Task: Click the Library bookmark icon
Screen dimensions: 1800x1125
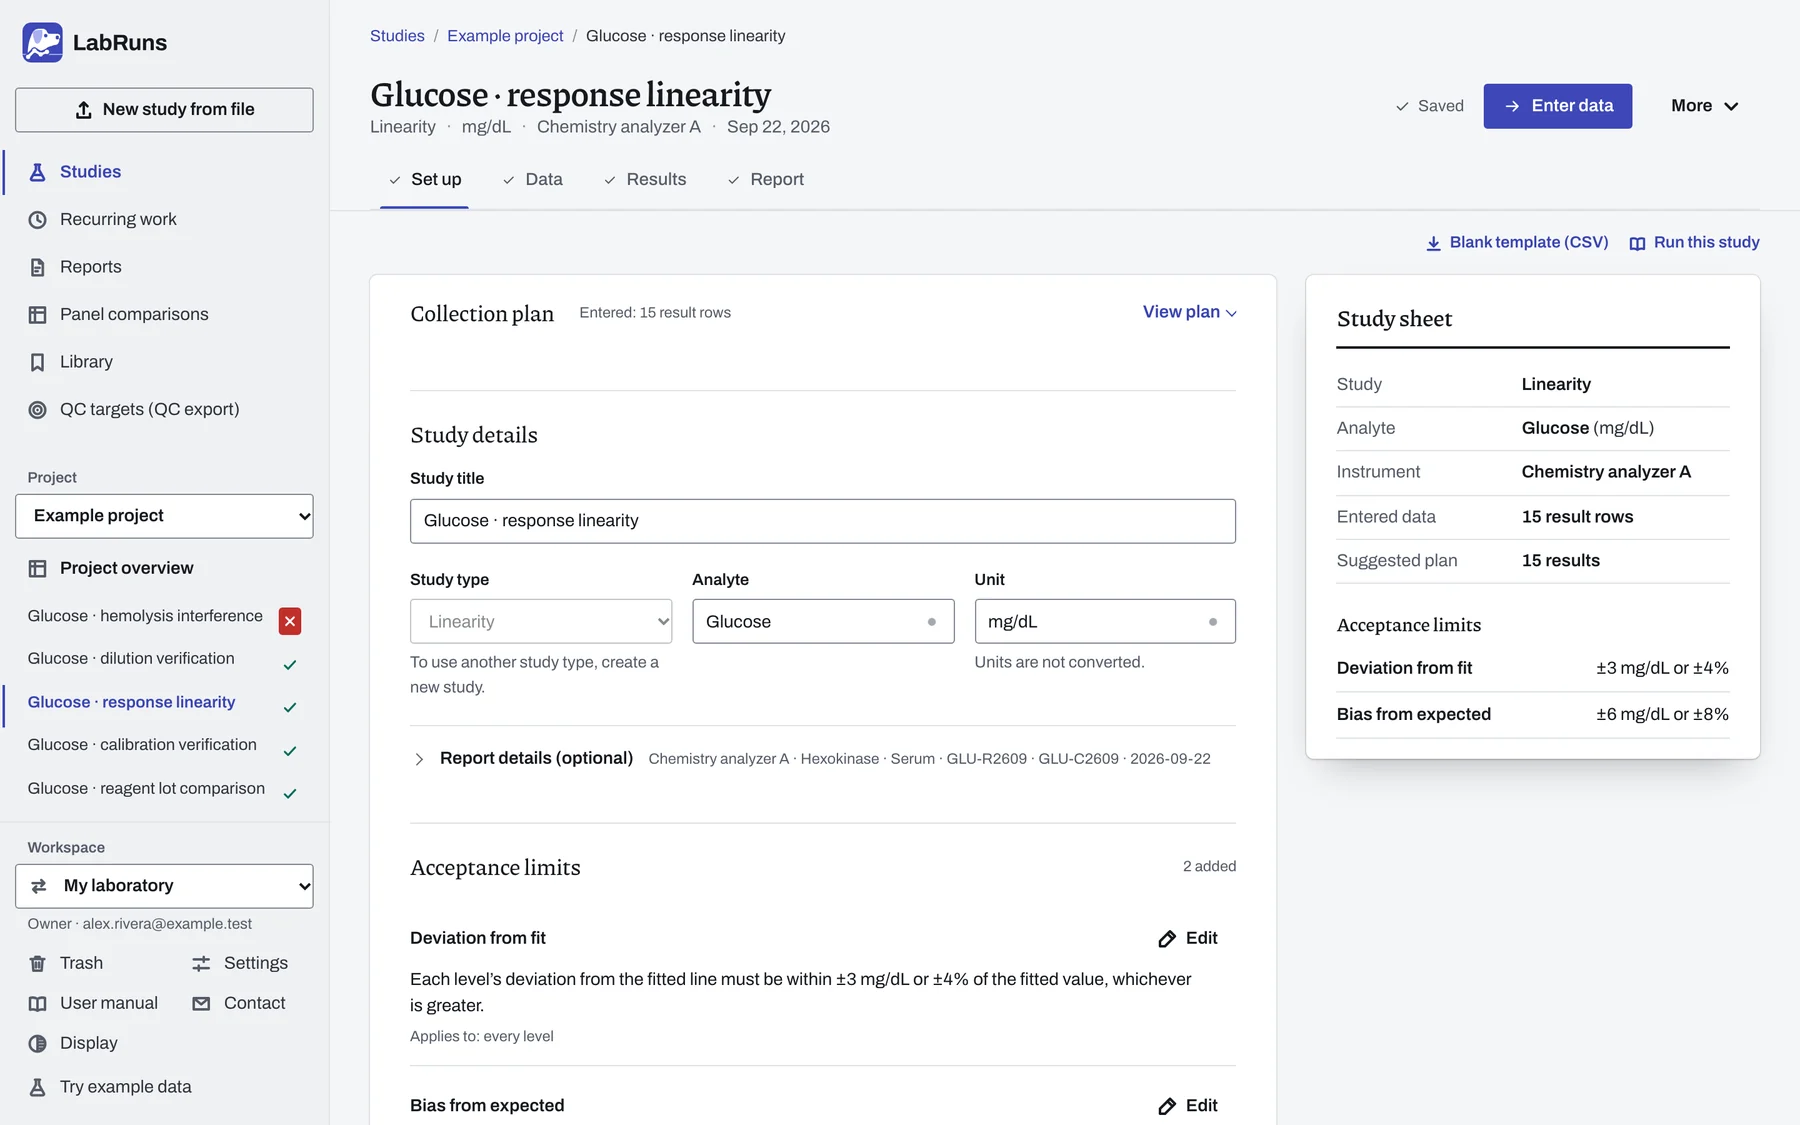Action: pyautogui.click(x=37, y=362)
